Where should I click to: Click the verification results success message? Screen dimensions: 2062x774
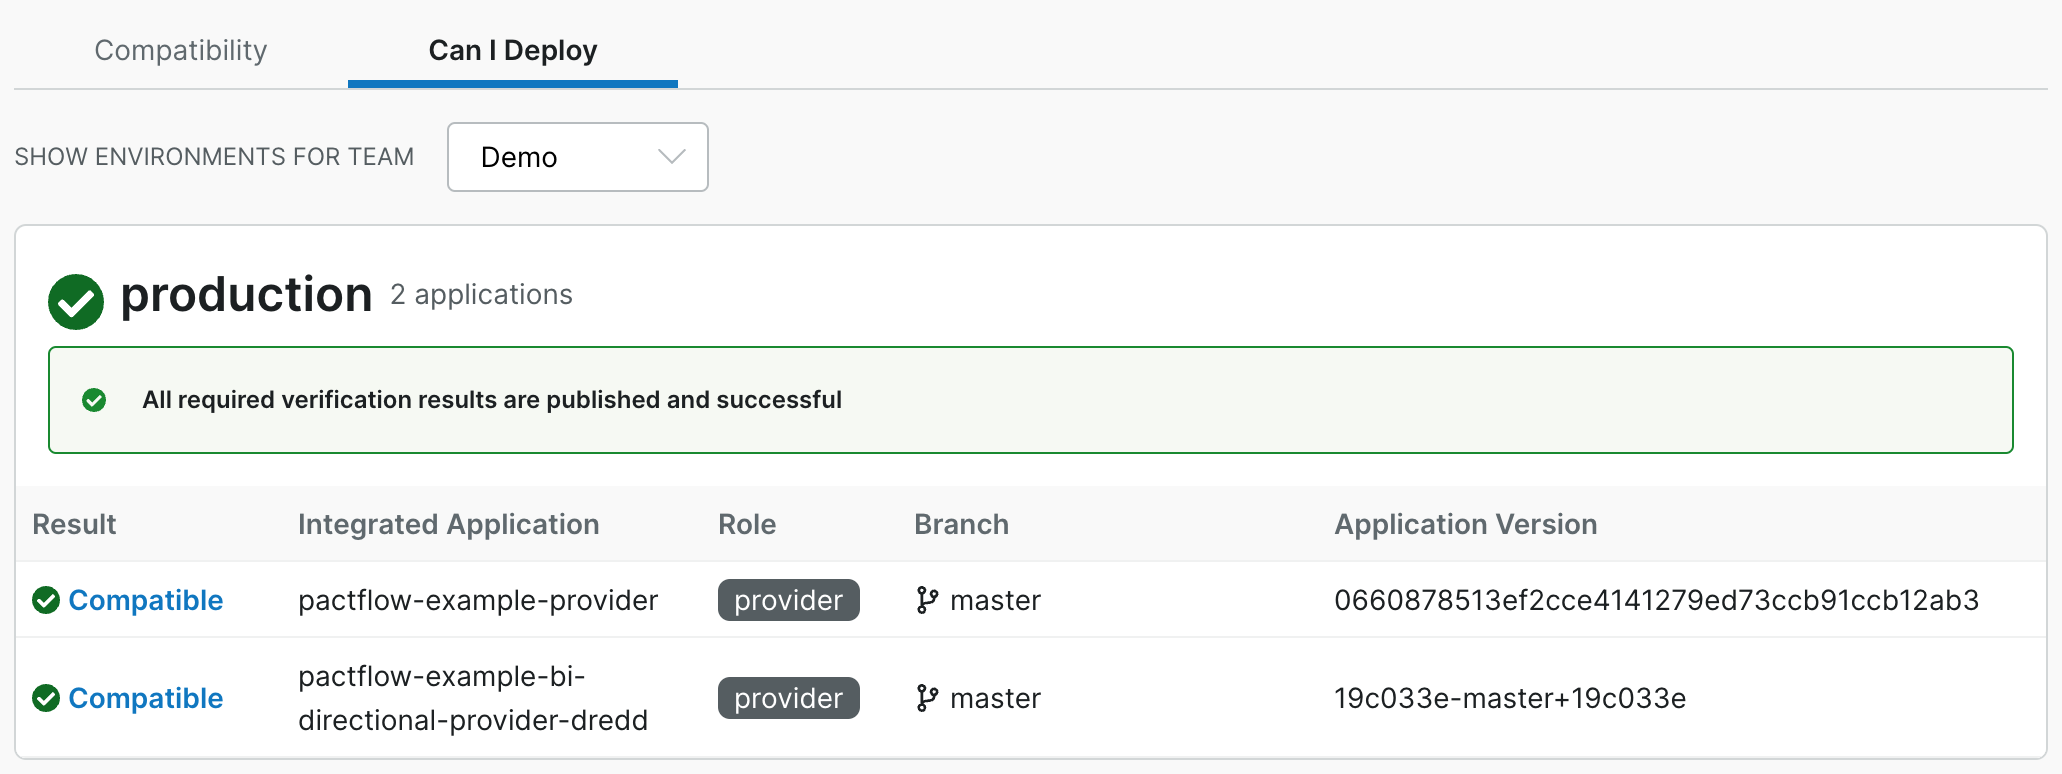[x=492, y=400]
